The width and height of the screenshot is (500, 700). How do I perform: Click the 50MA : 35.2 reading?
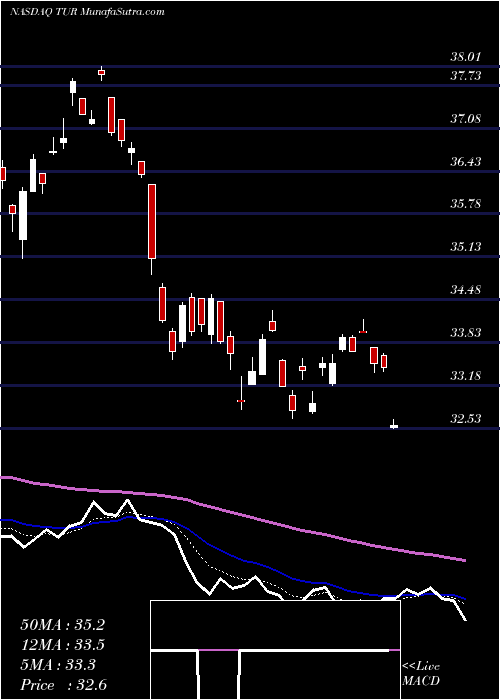pos(62,625)
